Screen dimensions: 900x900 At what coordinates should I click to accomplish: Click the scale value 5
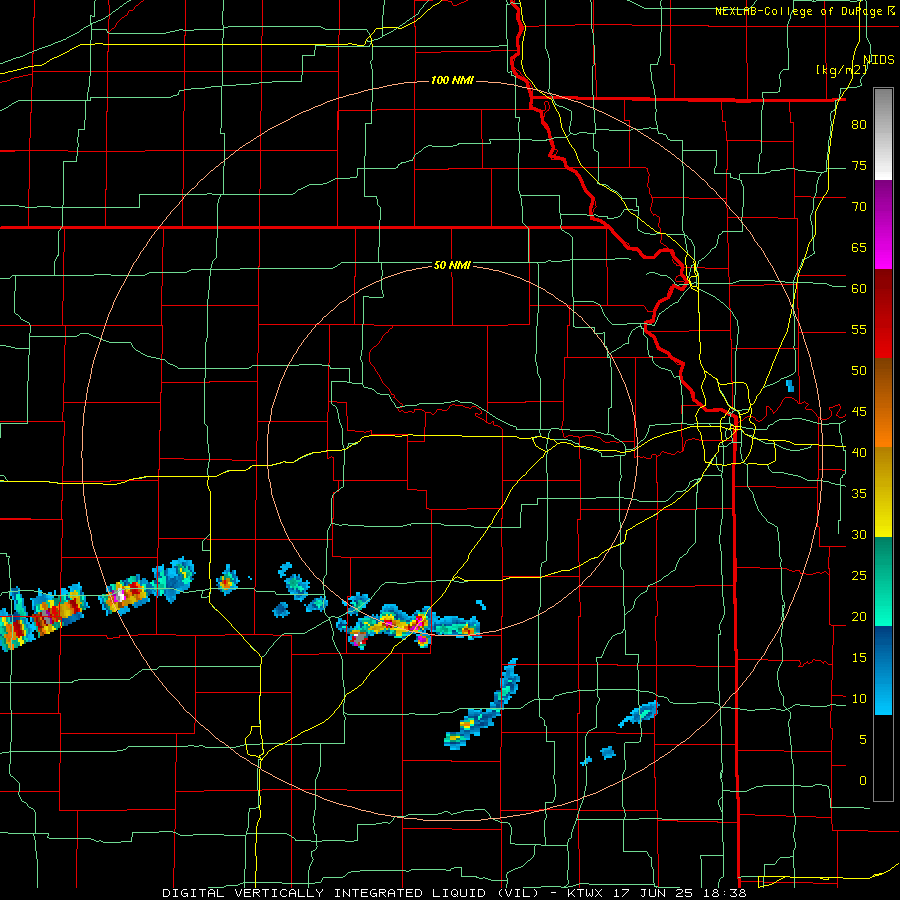(863, 740)
